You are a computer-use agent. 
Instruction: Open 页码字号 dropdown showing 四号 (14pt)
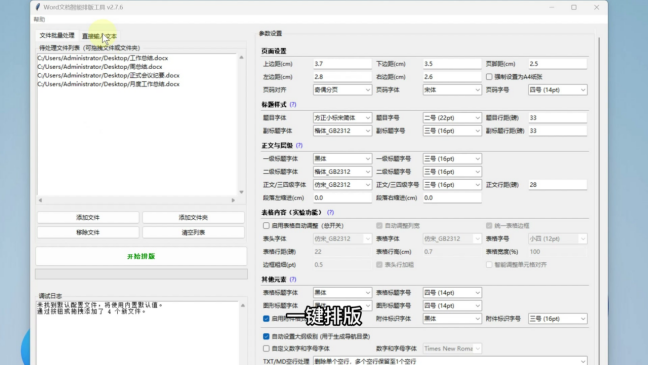pyautogui.click(x=557, y=90)
